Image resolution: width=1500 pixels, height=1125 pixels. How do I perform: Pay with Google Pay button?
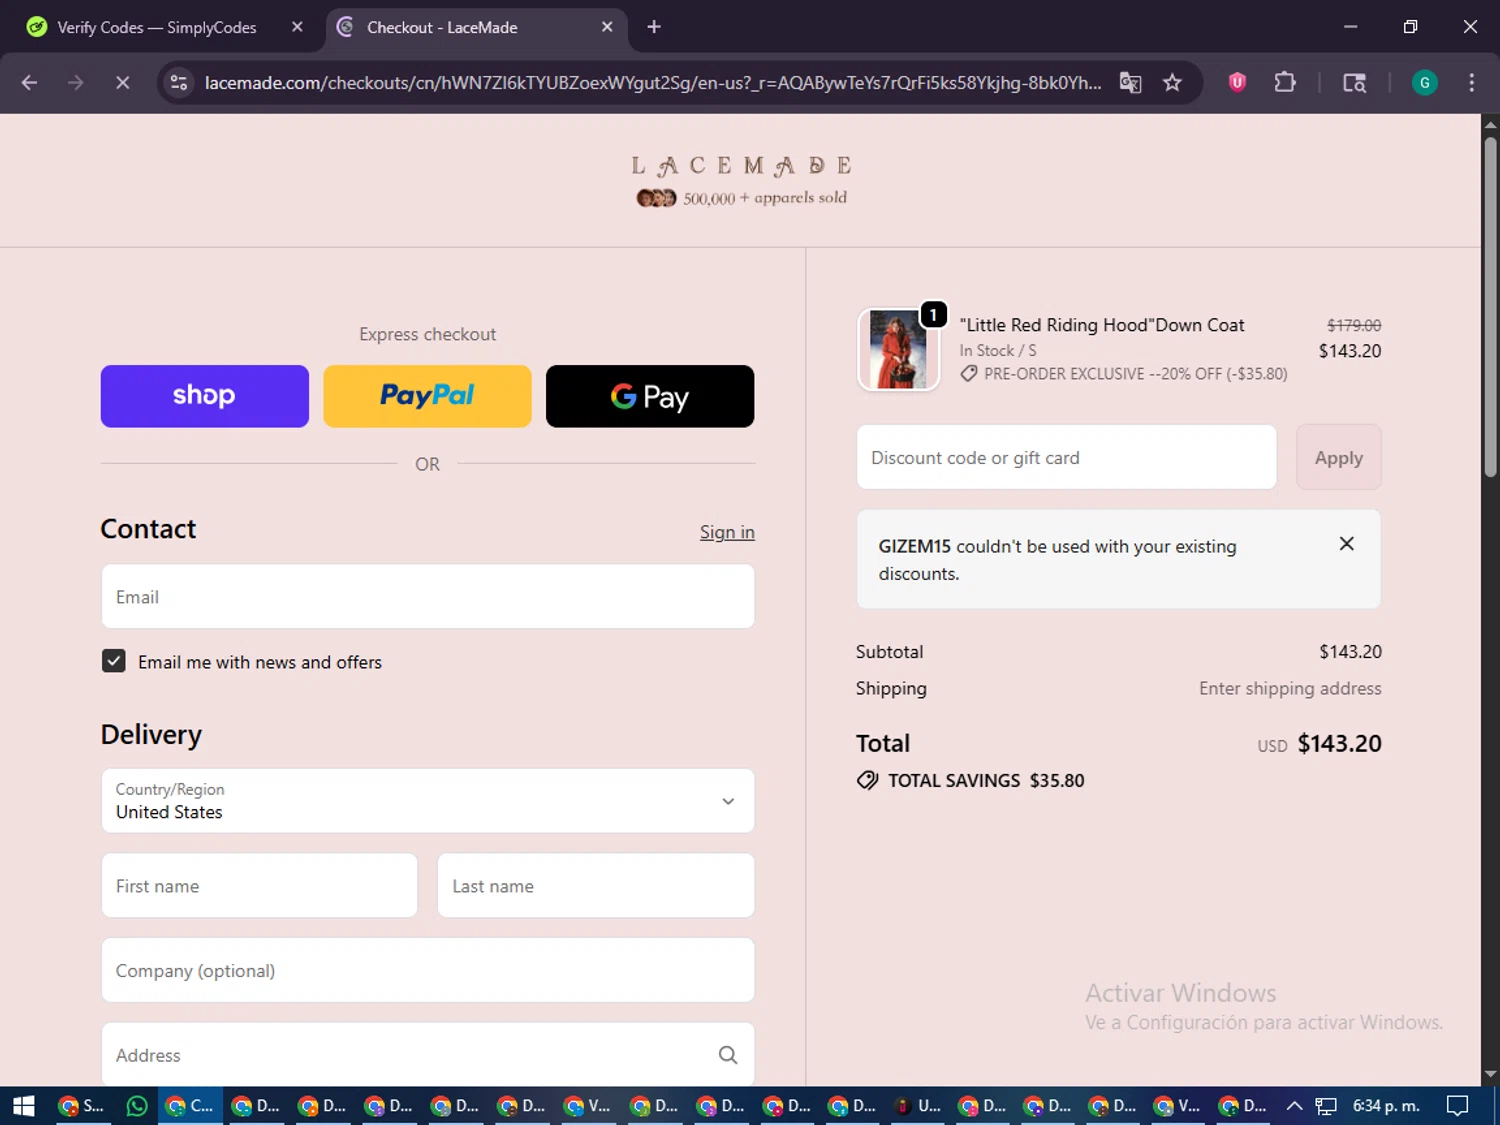click(x=650, y=396)
